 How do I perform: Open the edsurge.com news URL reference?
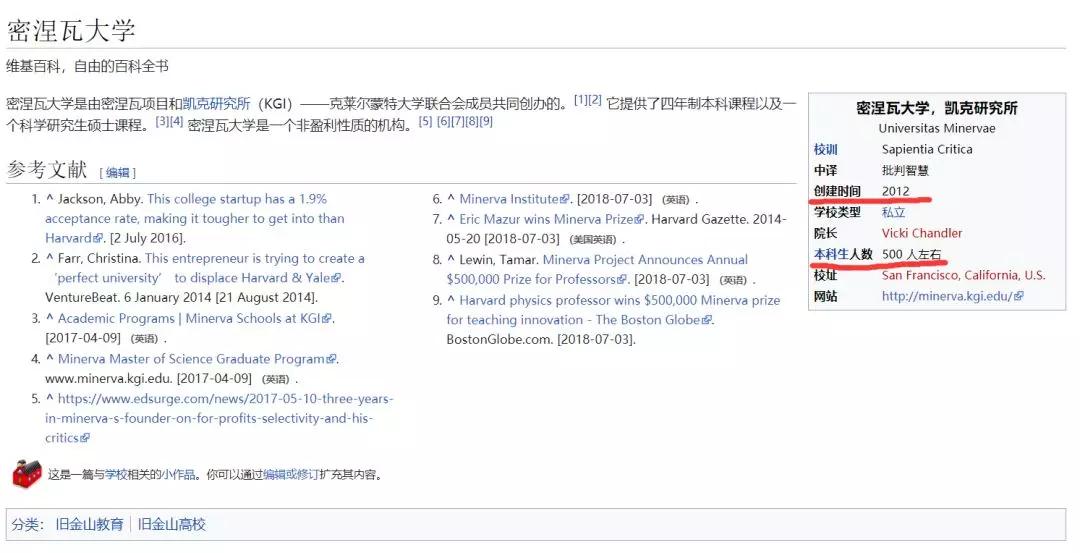tap(219, 418)
